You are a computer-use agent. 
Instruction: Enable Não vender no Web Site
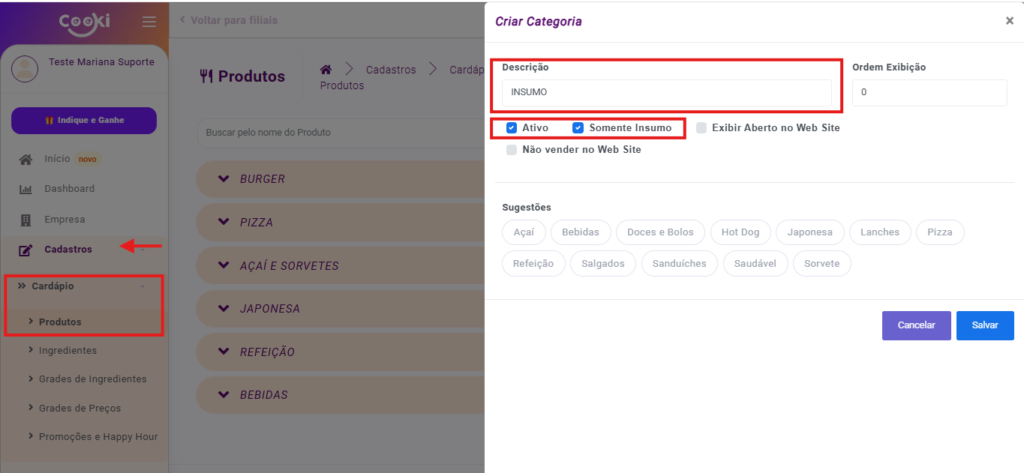(512, 150)
